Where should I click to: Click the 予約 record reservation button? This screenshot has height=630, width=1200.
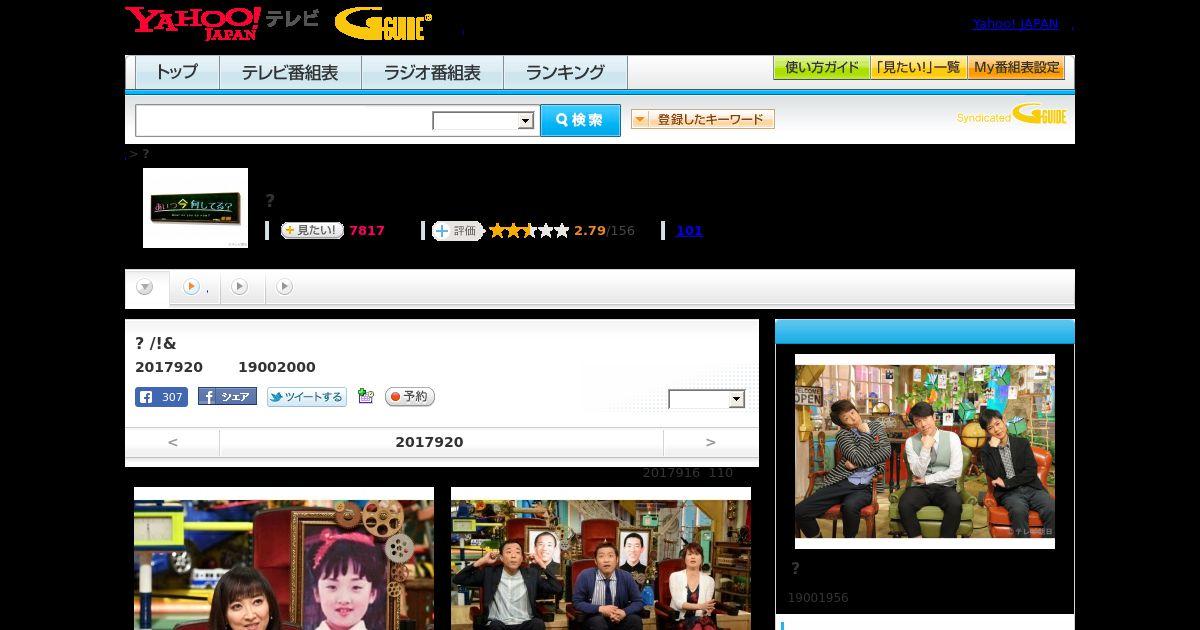pyautogui.click(x=410, y=397)
